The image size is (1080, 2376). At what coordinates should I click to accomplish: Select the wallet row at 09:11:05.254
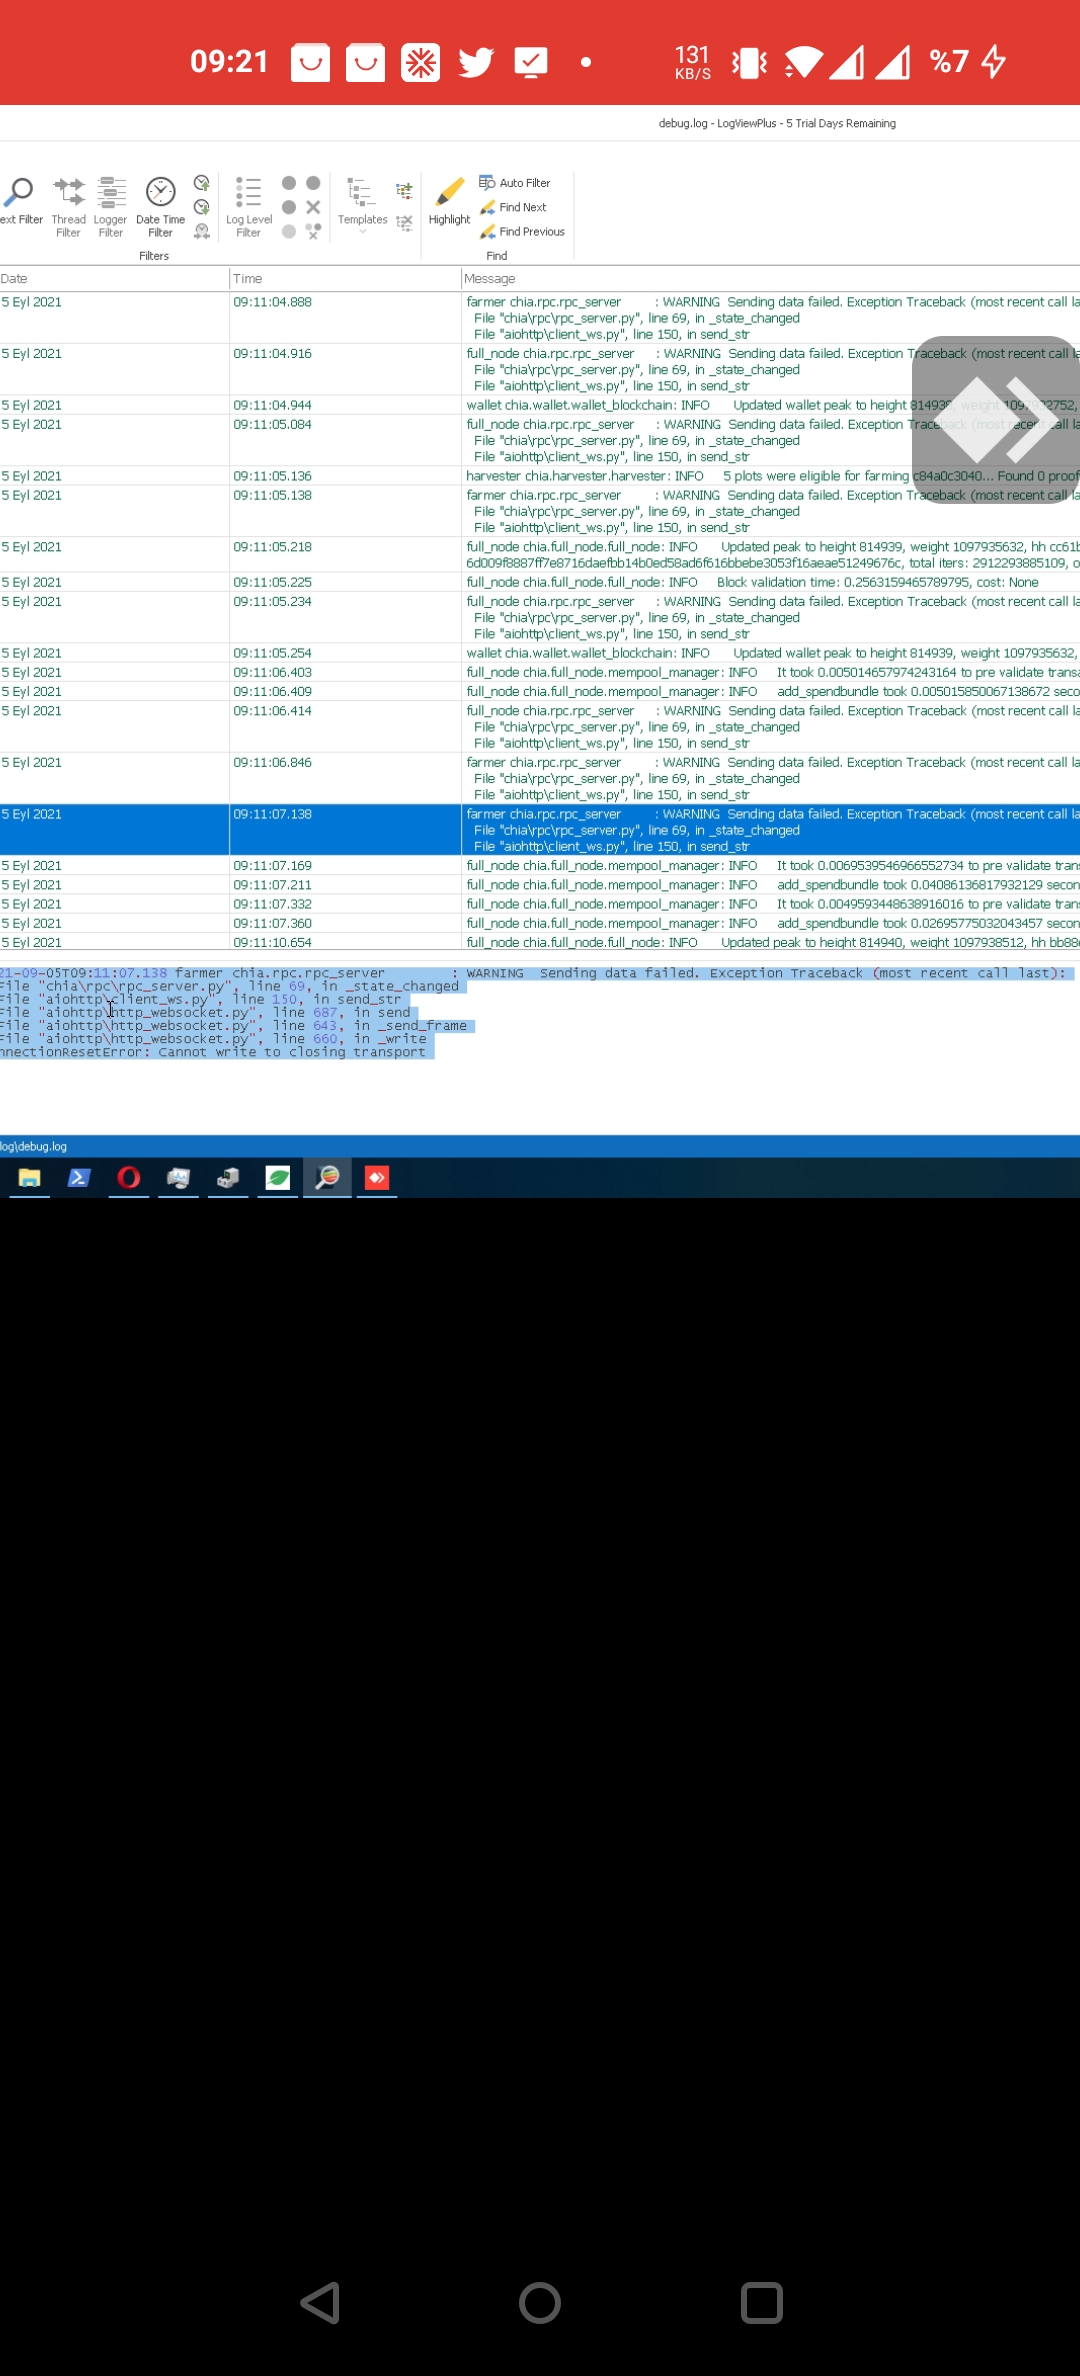[540, 653]
